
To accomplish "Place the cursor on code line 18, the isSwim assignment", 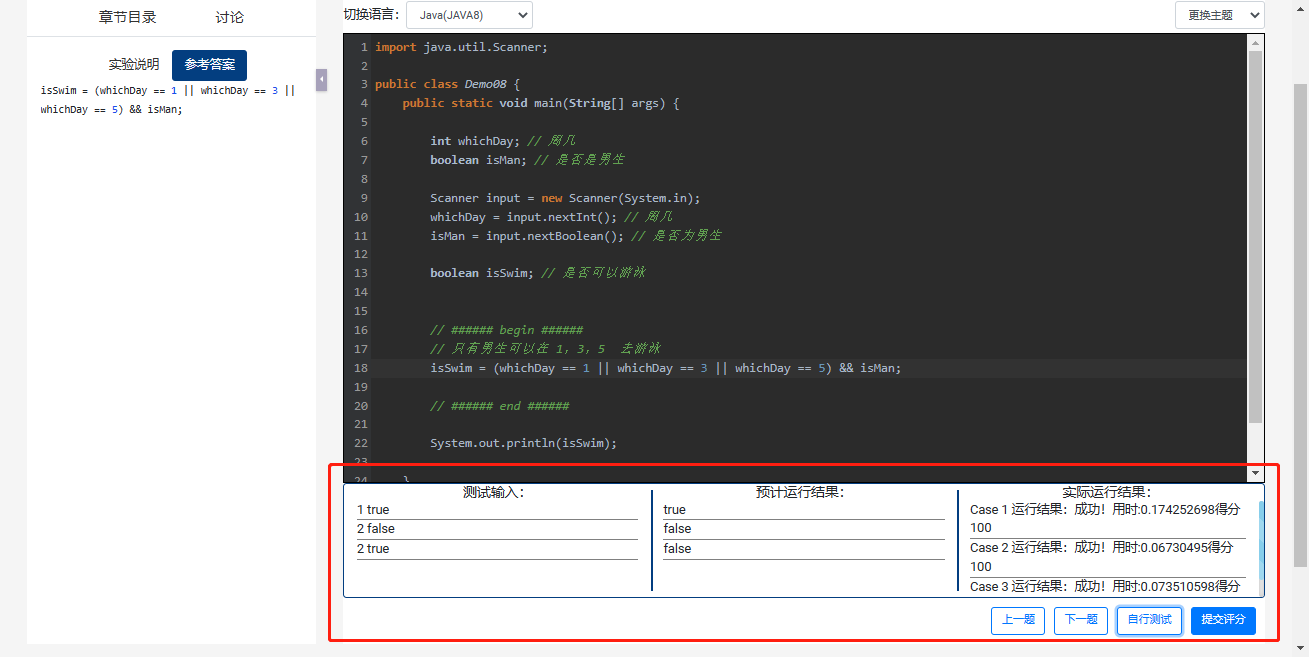I will coord(665,368).
